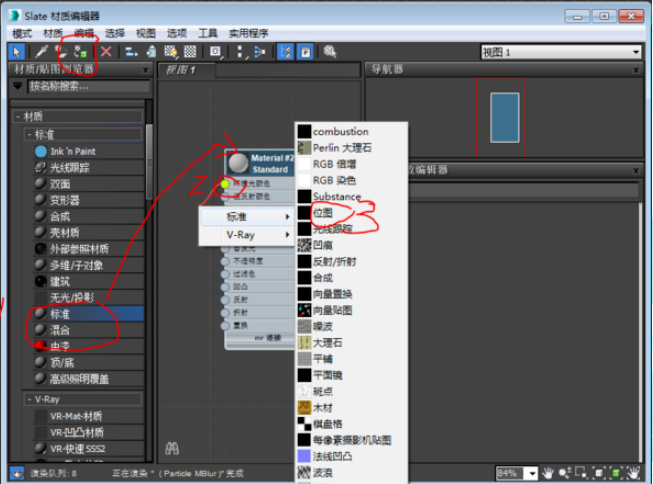Expand the V-Ray submenu in context menu
This screenshot has width=653, height=484.
click(247, 235)
